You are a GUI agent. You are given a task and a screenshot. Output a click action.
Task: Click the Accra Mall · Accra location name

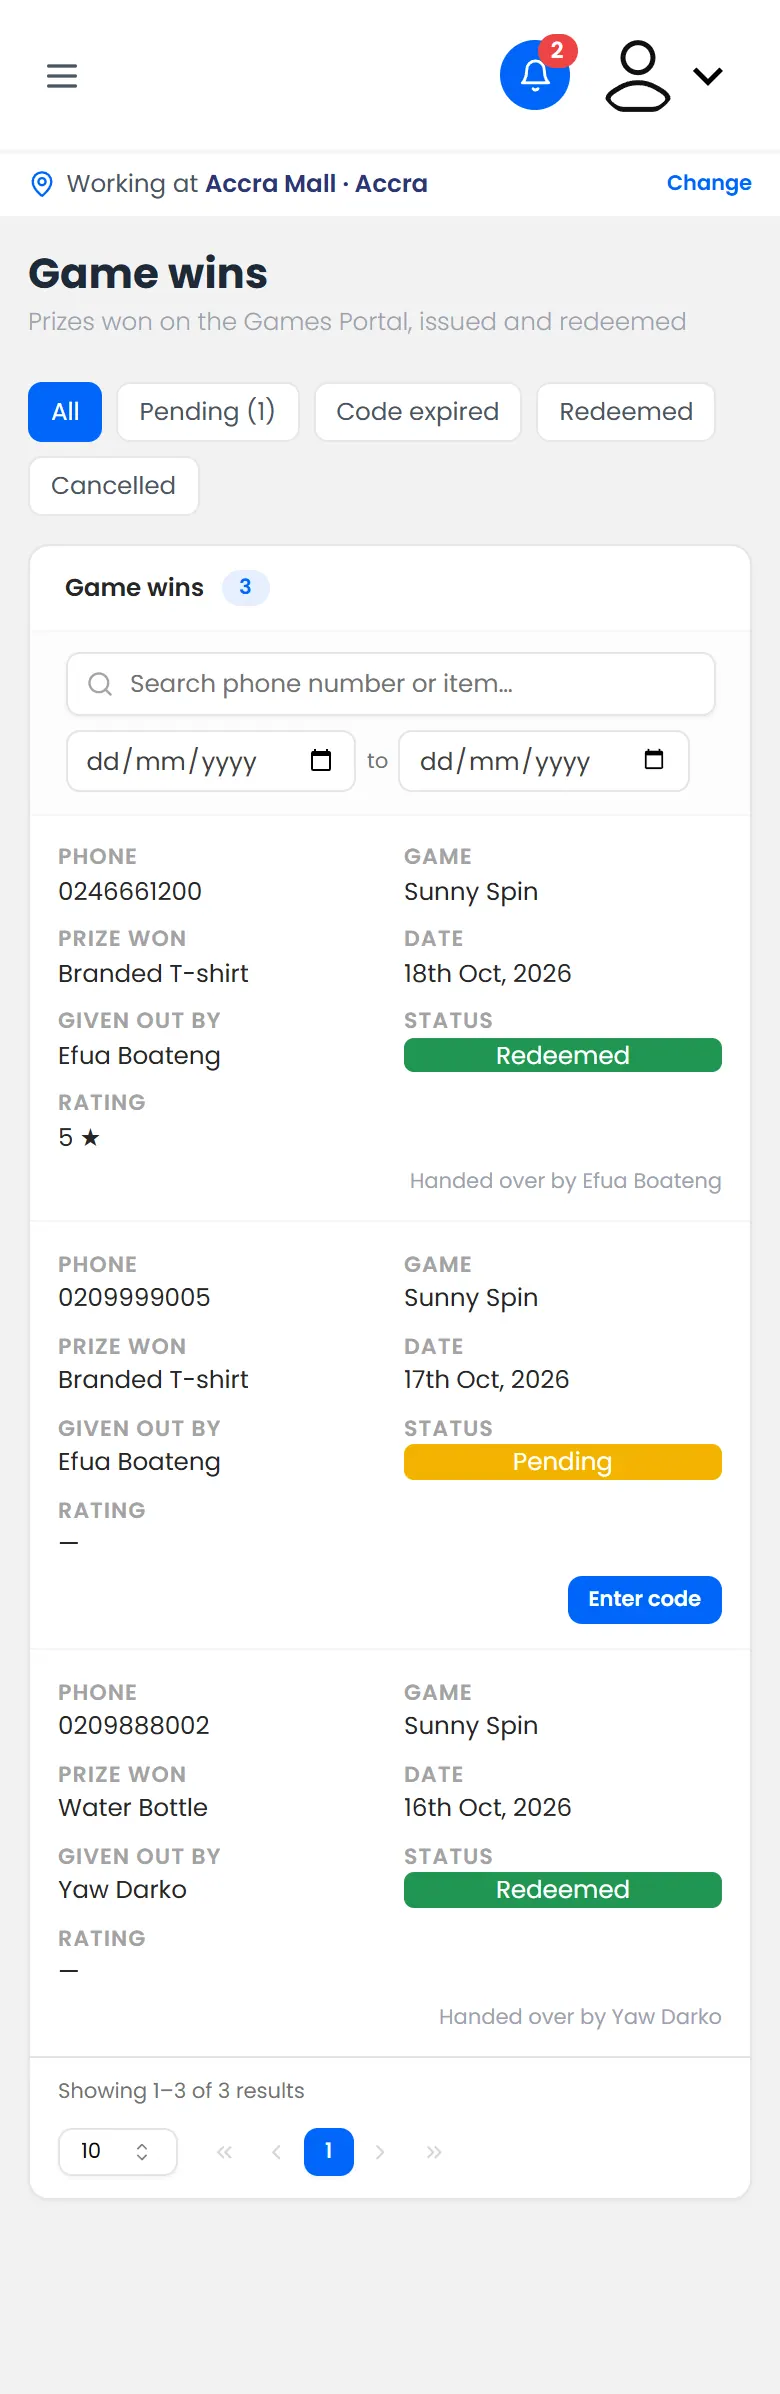(x=316, y=184)
